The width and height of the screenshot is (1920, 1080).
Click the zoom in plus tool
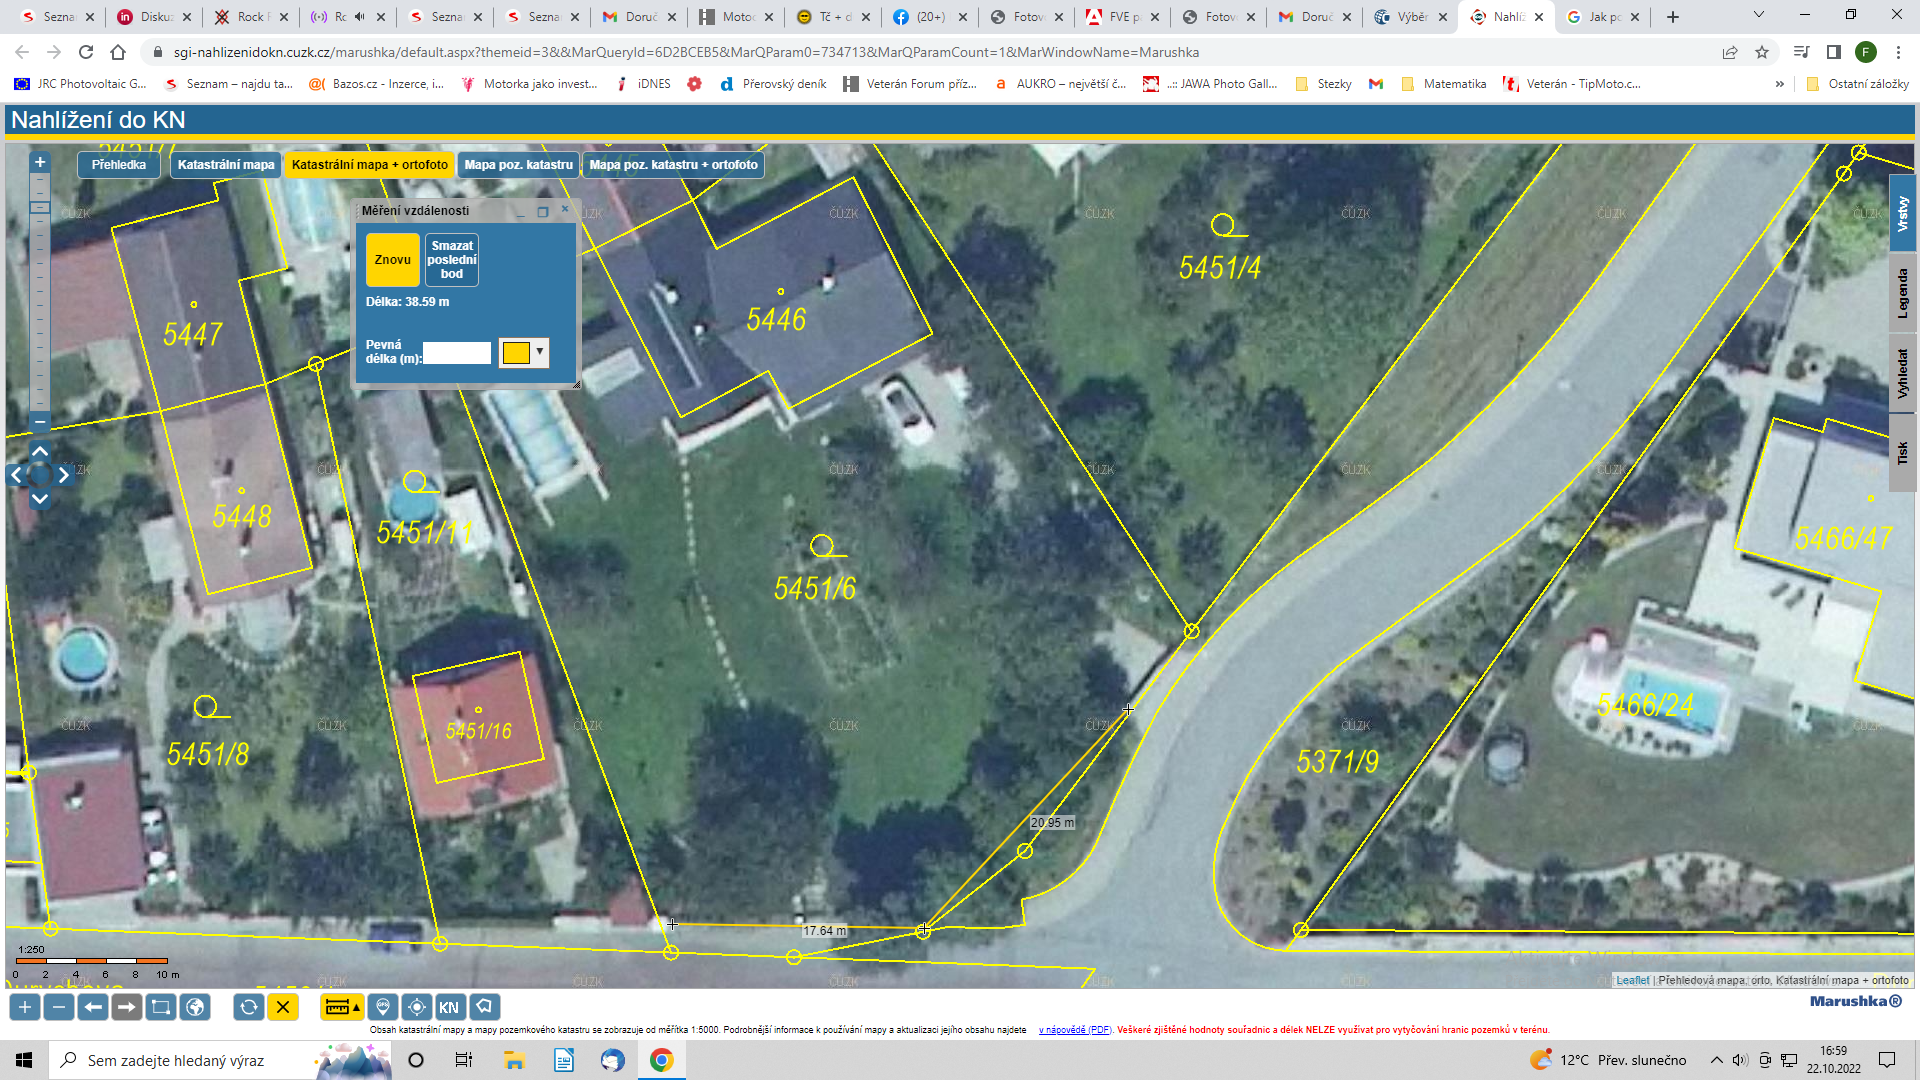pyautogui.click(x=25, y=1007)
